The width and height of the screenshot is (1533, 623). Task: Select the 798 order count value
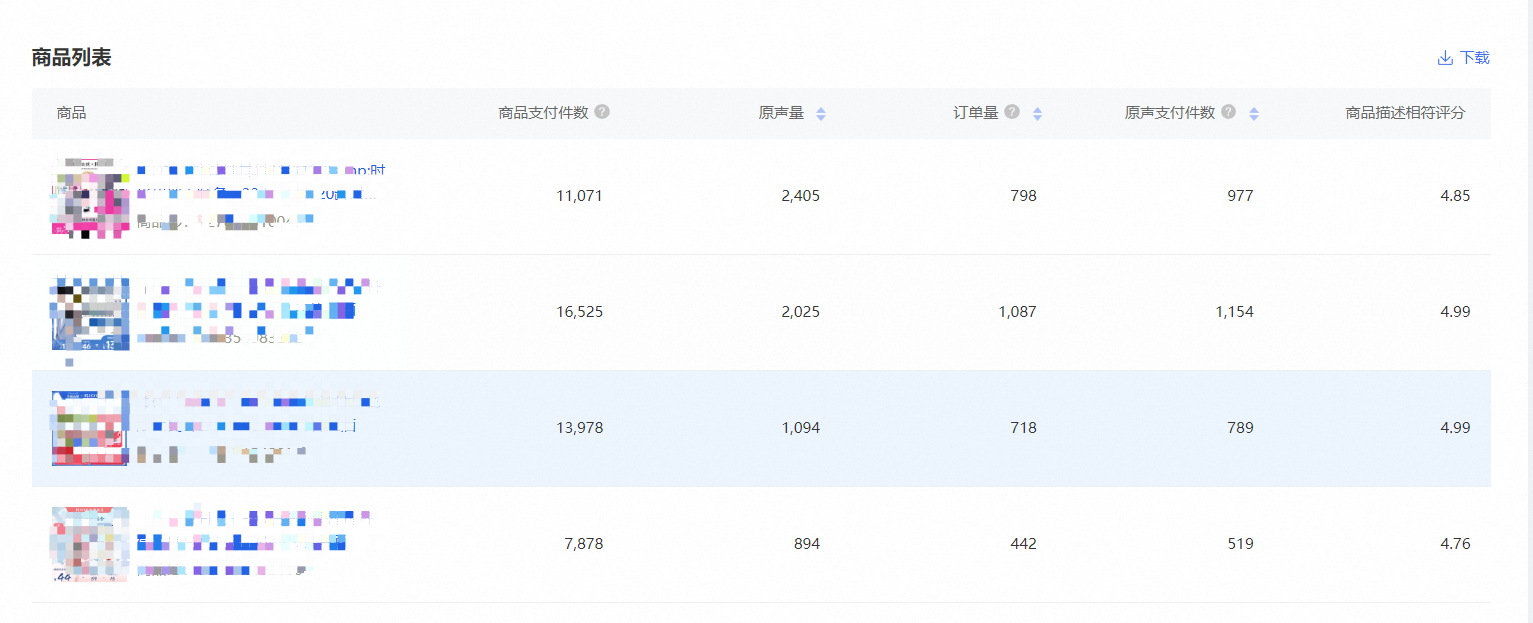coord(1024,196)
